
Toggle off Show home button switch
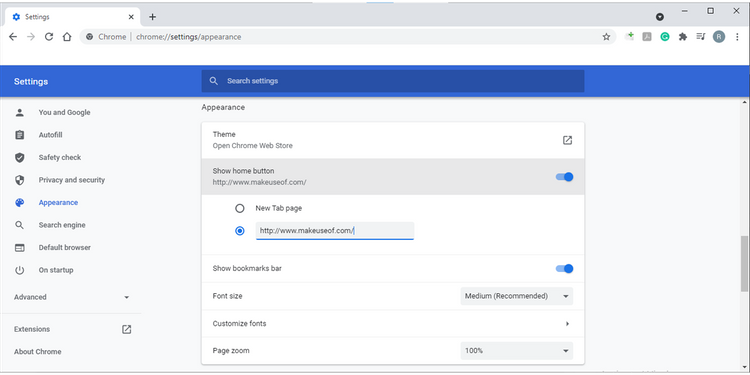tap(564, 177)
